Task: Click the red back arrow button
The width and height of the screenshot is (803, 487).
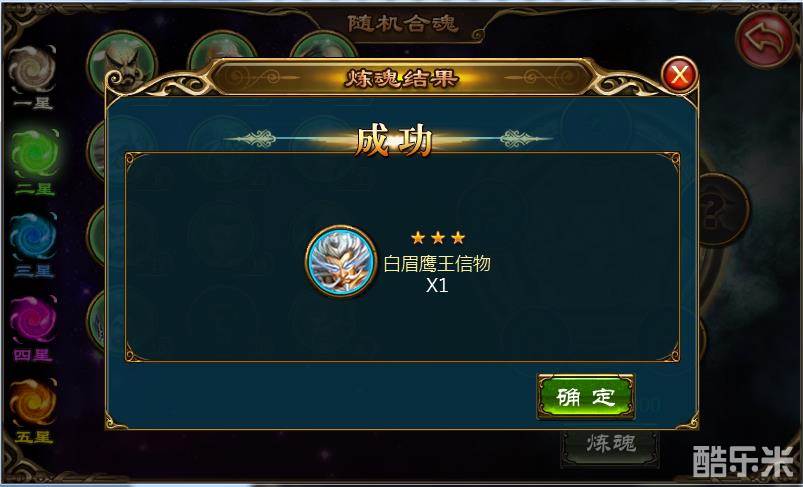Action: pos(765,38)
